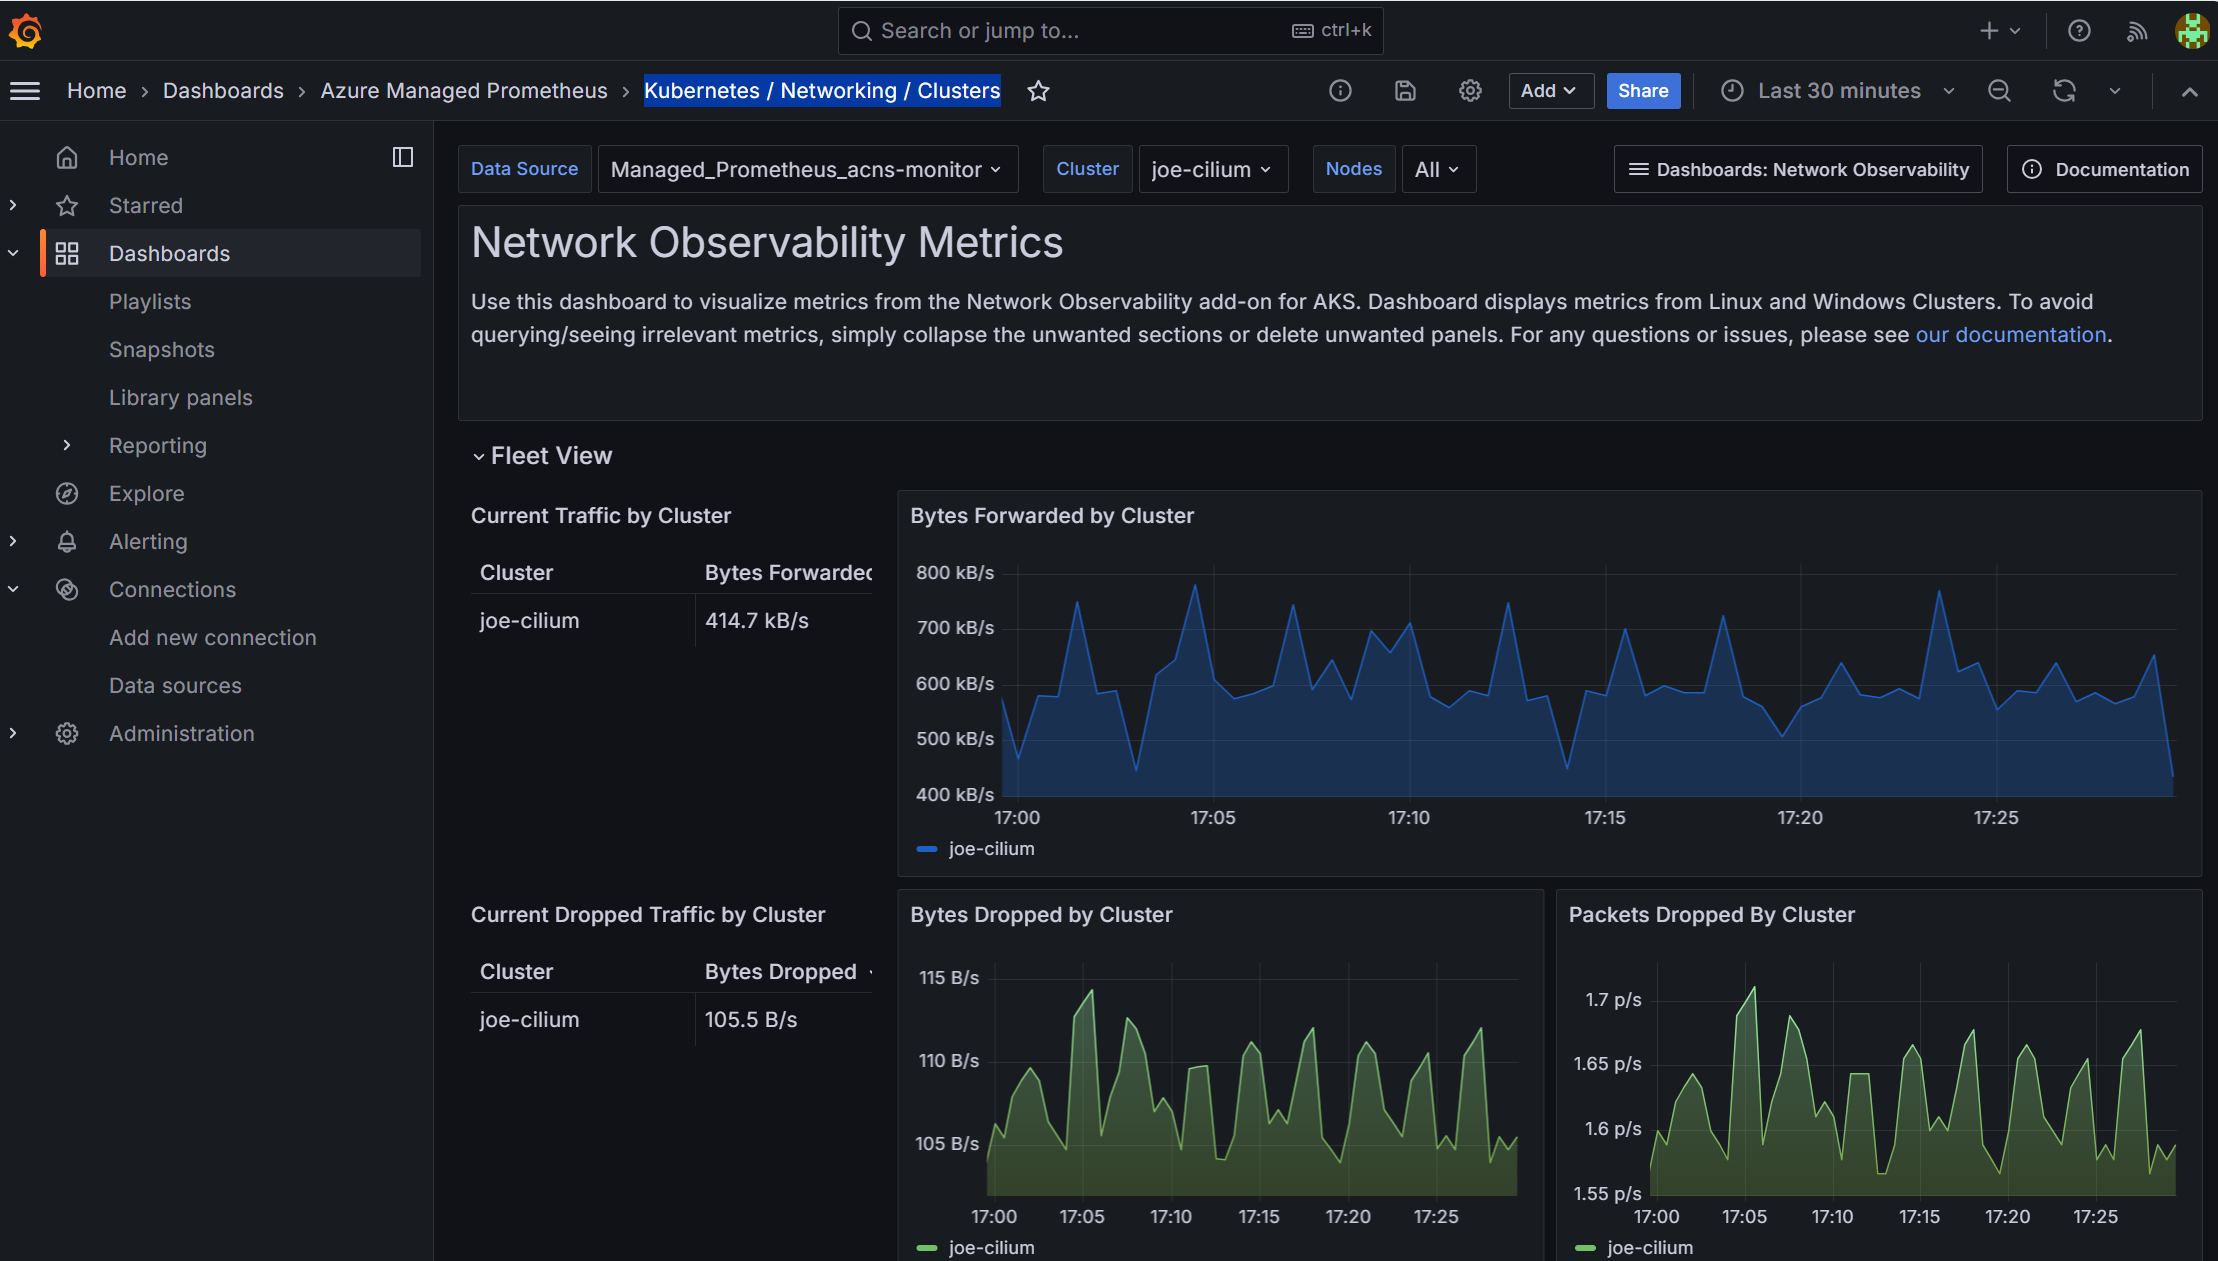Click the Search or jump to field
The height and width of the screenshot is (1261, 2218).
[1110, 31]
